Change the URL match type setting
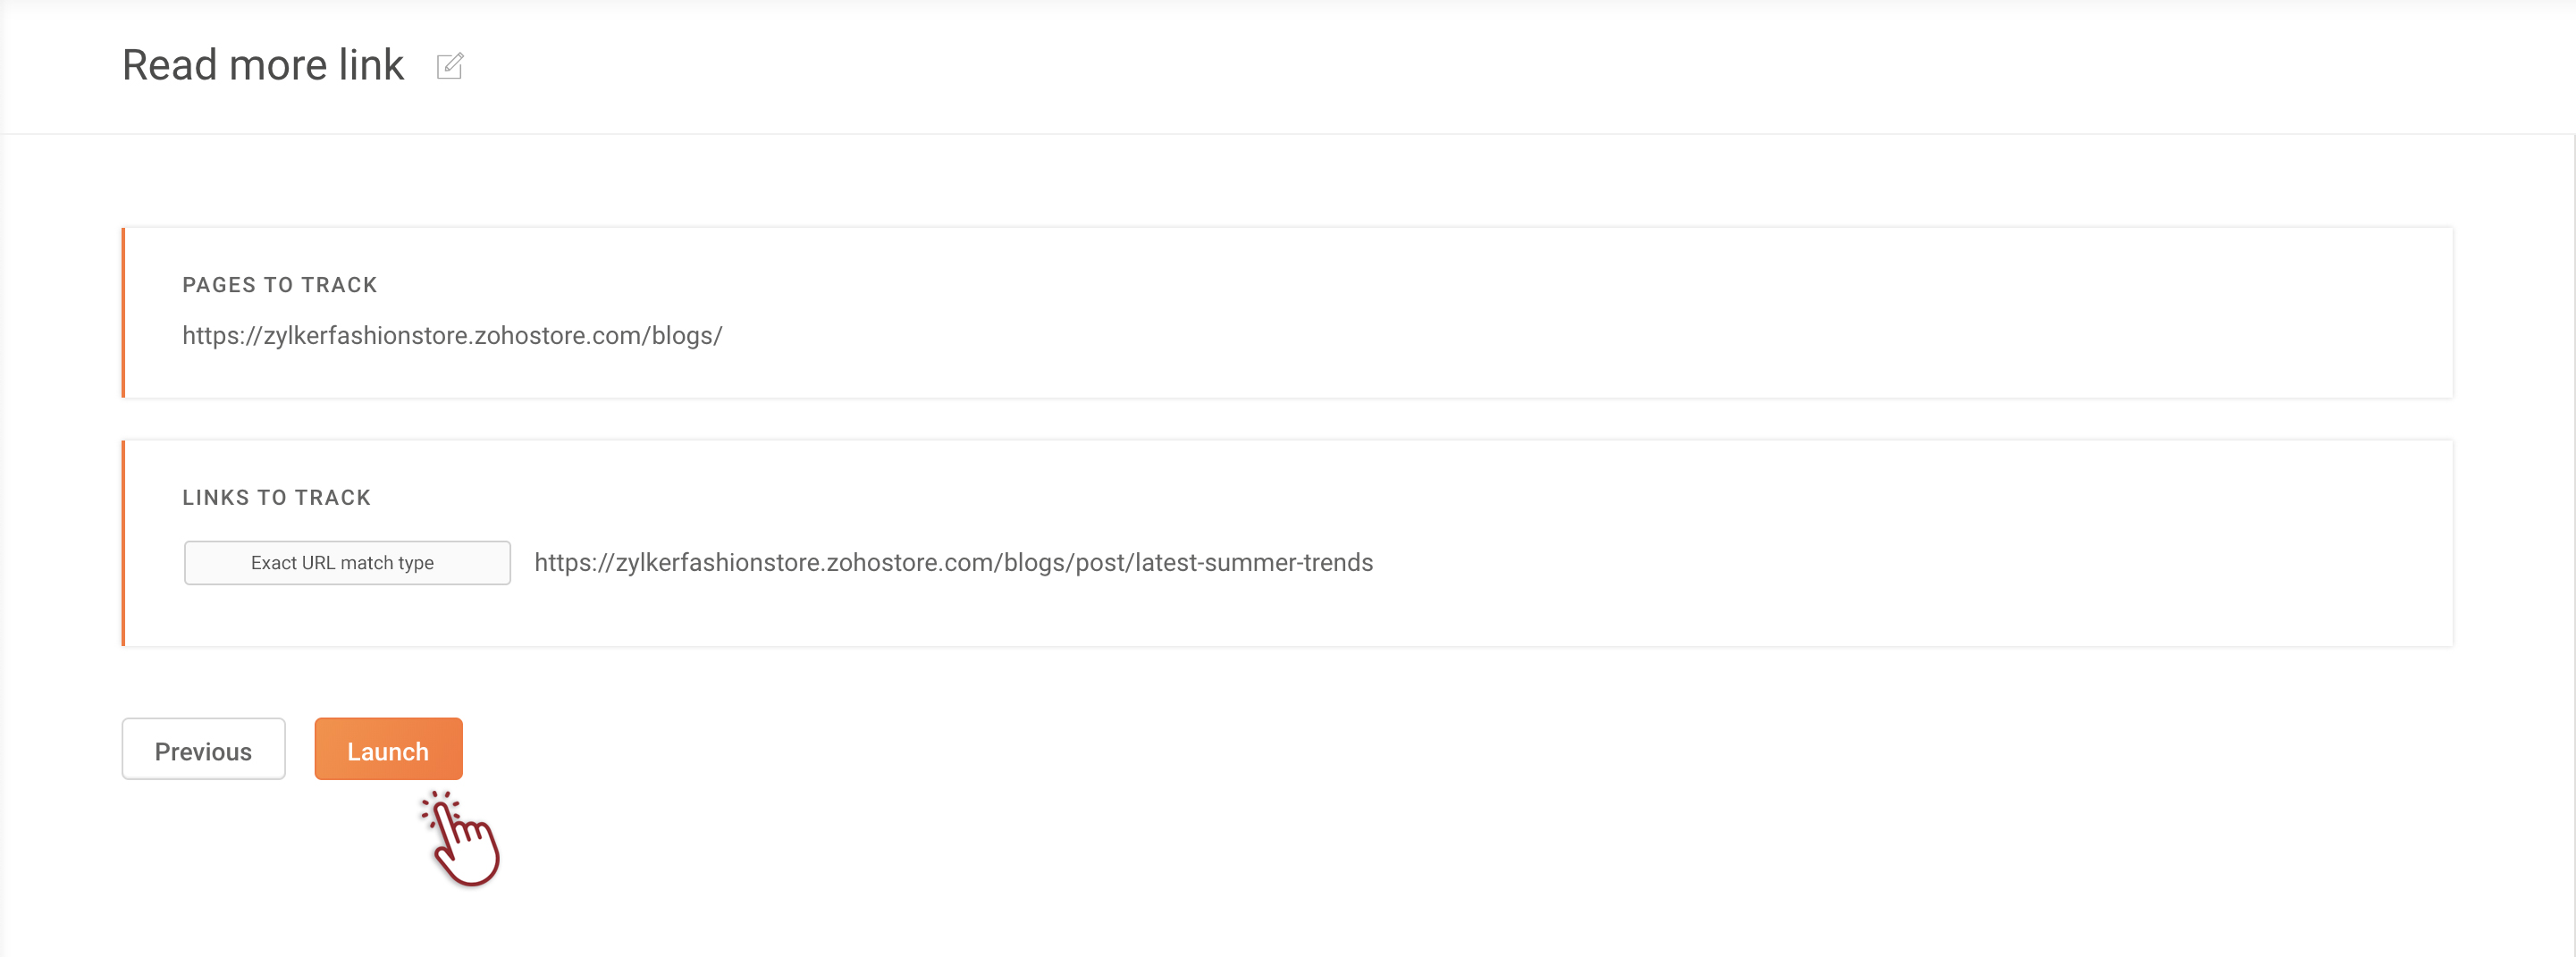 point(347,563)
